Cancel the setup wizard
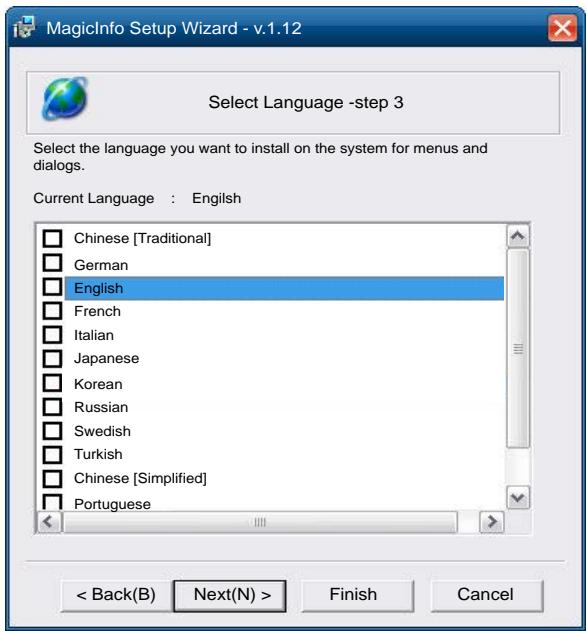This screenshot has height=631, width=587. click(486, 595)
